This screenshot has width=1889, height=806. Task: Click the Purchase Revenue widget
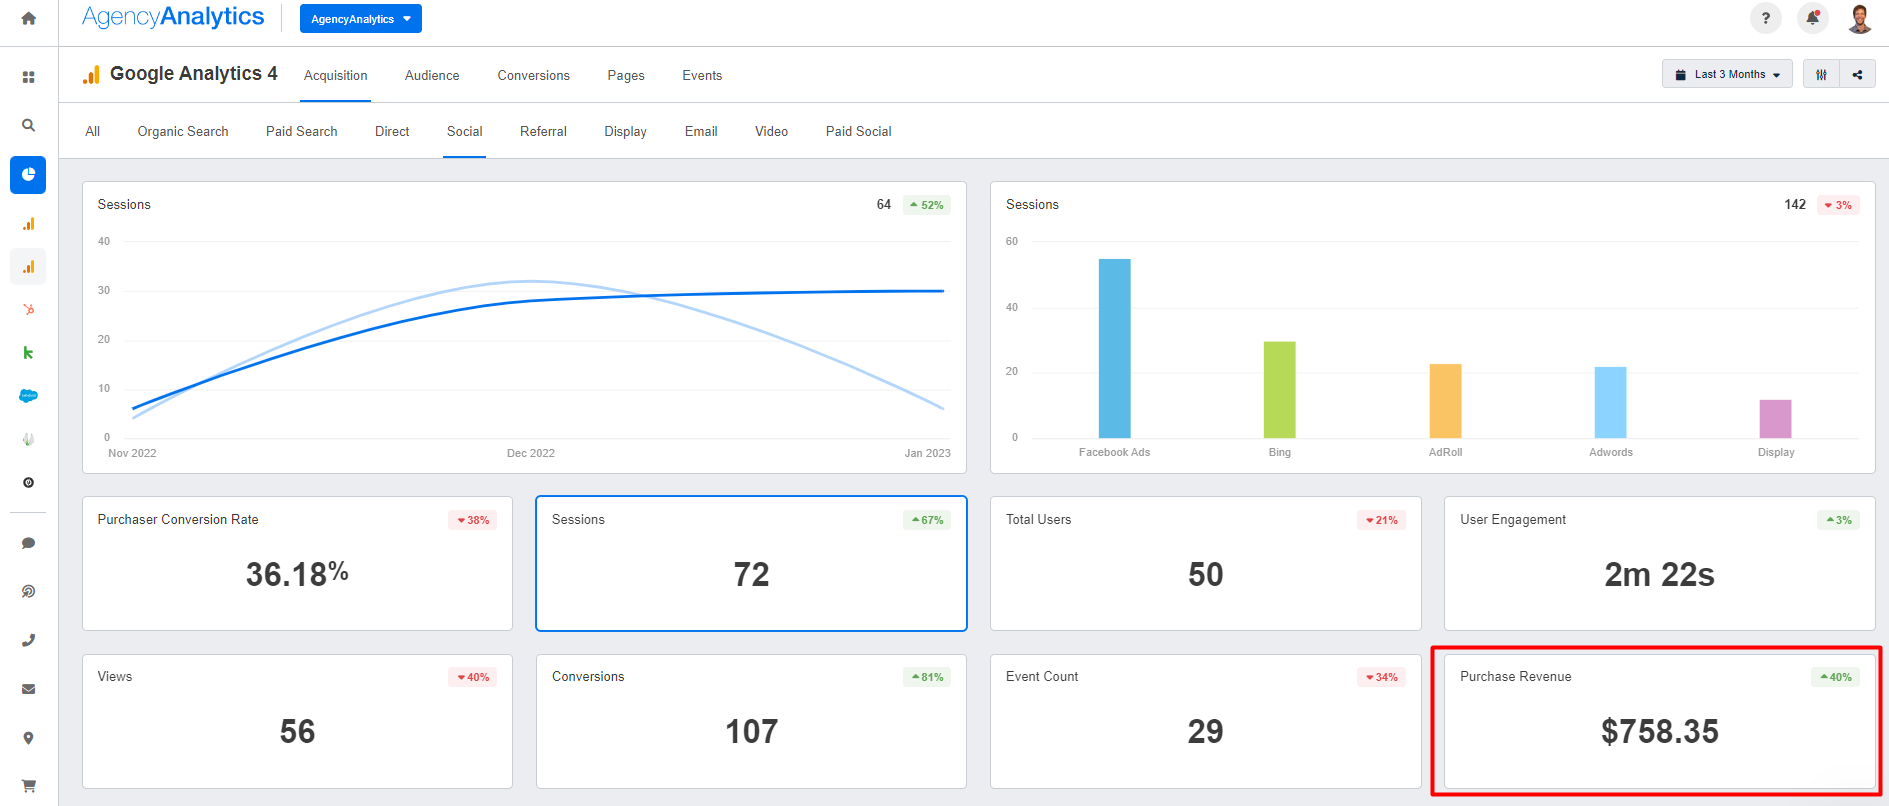[1658, 721]
